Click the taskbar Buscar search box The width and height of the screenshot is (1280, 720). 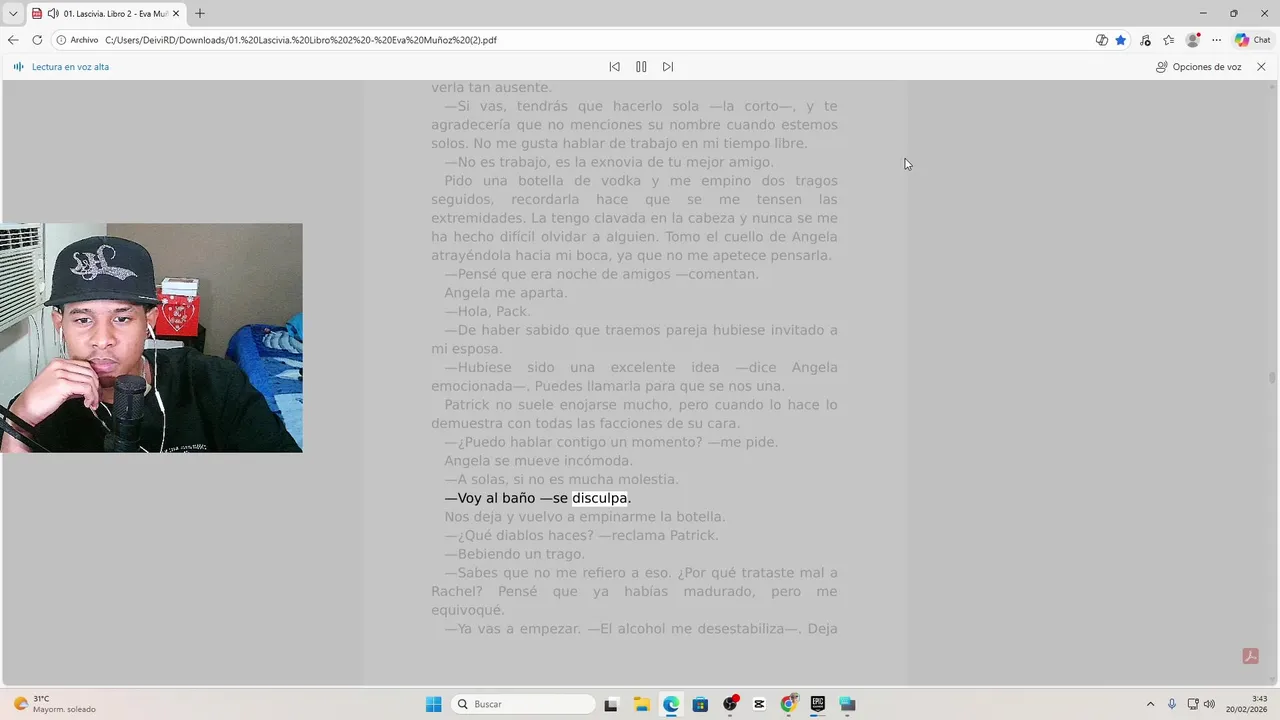(x=524, y=704)
